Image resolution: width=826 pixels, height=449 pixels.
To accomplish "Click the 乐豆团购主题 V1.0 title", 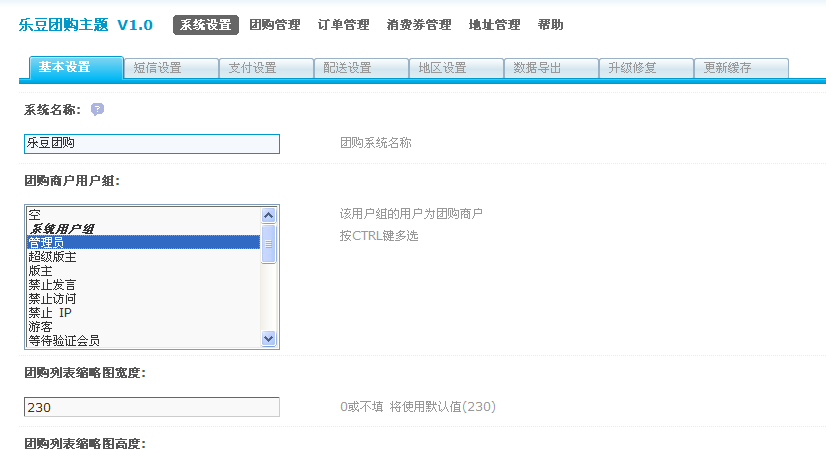I will pos(86,25).
